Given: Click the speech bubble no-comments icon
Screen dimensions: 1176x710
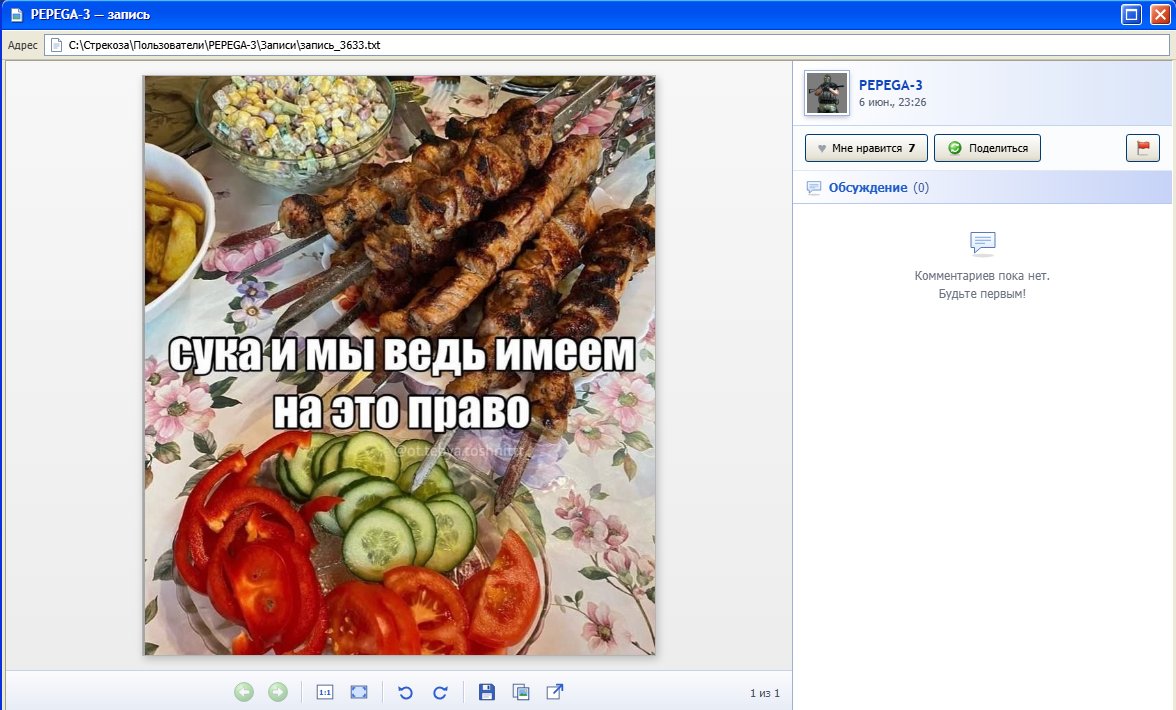Looking at the screenshot, I should pyautogui.click(x=982, y=243).
